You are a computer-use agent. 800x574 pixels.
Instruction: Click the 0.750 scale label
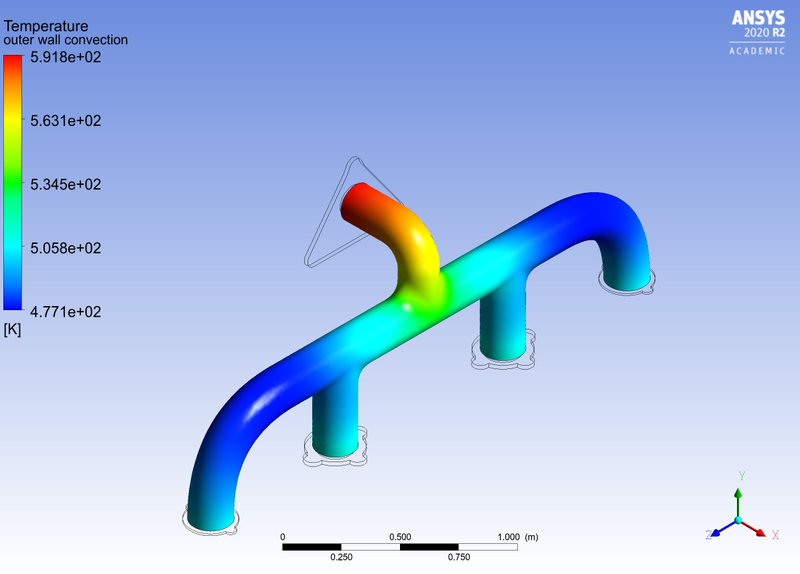point(459,557)
